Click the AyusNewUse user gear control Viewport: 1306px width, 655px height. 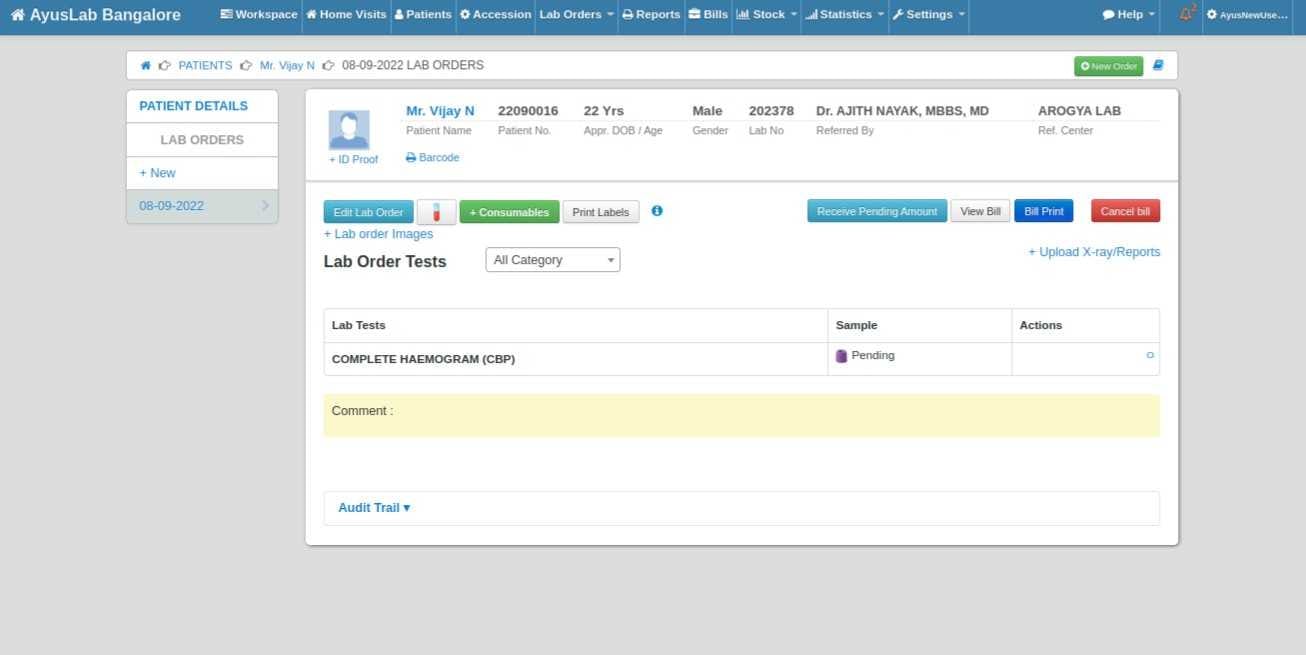click(x=1248, y=15)
